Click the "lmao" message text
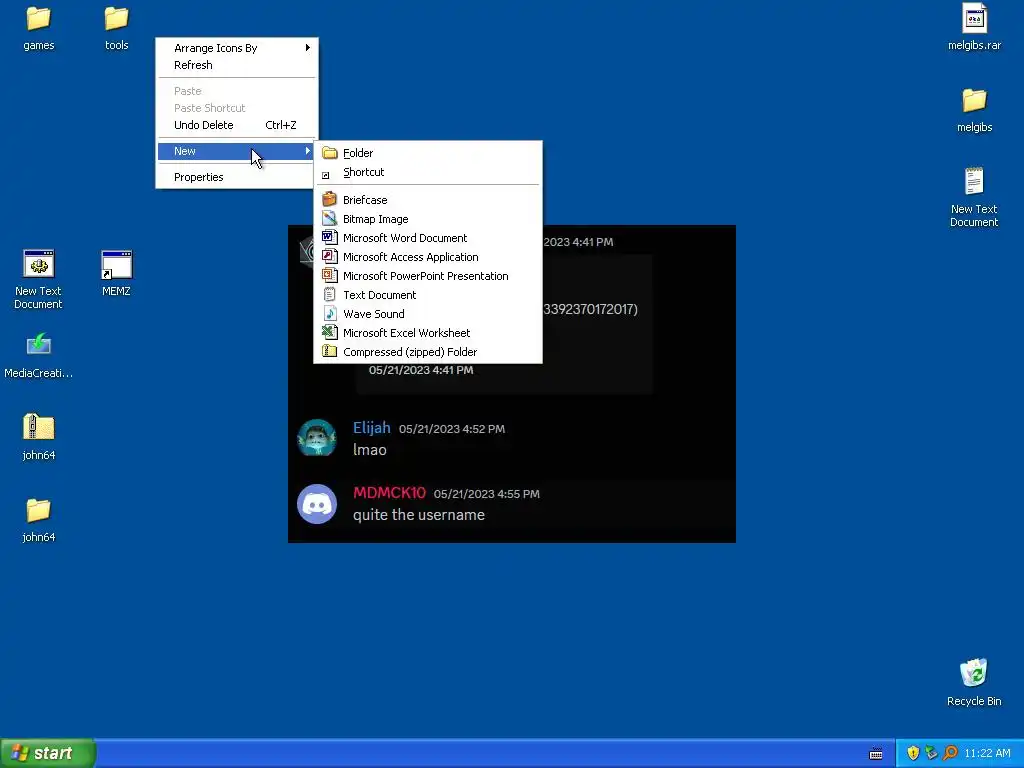The height and width of the screenshot is (768, 1024). pyautogui.click(x=370, y=449)
